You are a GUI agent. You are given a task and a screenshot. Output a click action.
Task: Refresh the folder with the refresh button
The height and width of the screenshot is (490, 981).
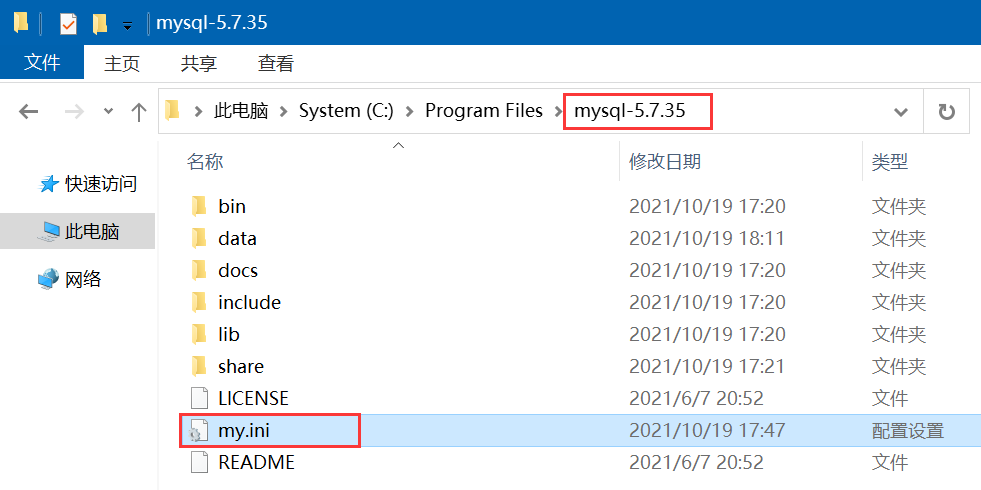pos(947,112)
